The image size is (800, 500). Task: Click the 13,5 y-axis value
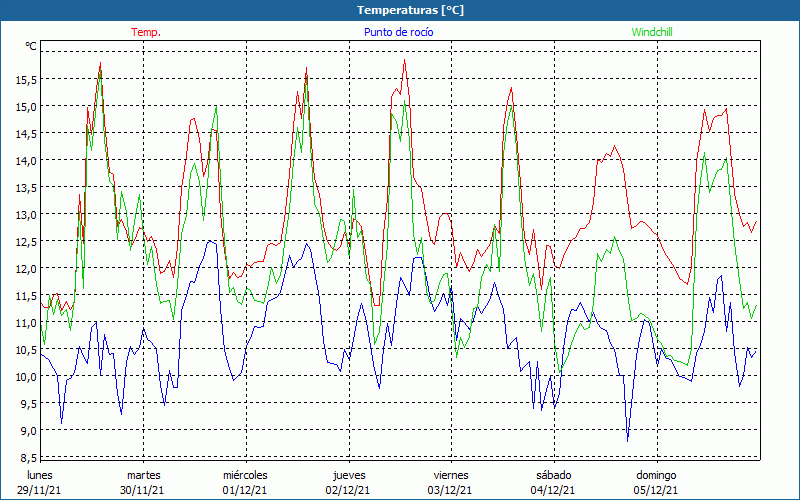click(27, 188)
